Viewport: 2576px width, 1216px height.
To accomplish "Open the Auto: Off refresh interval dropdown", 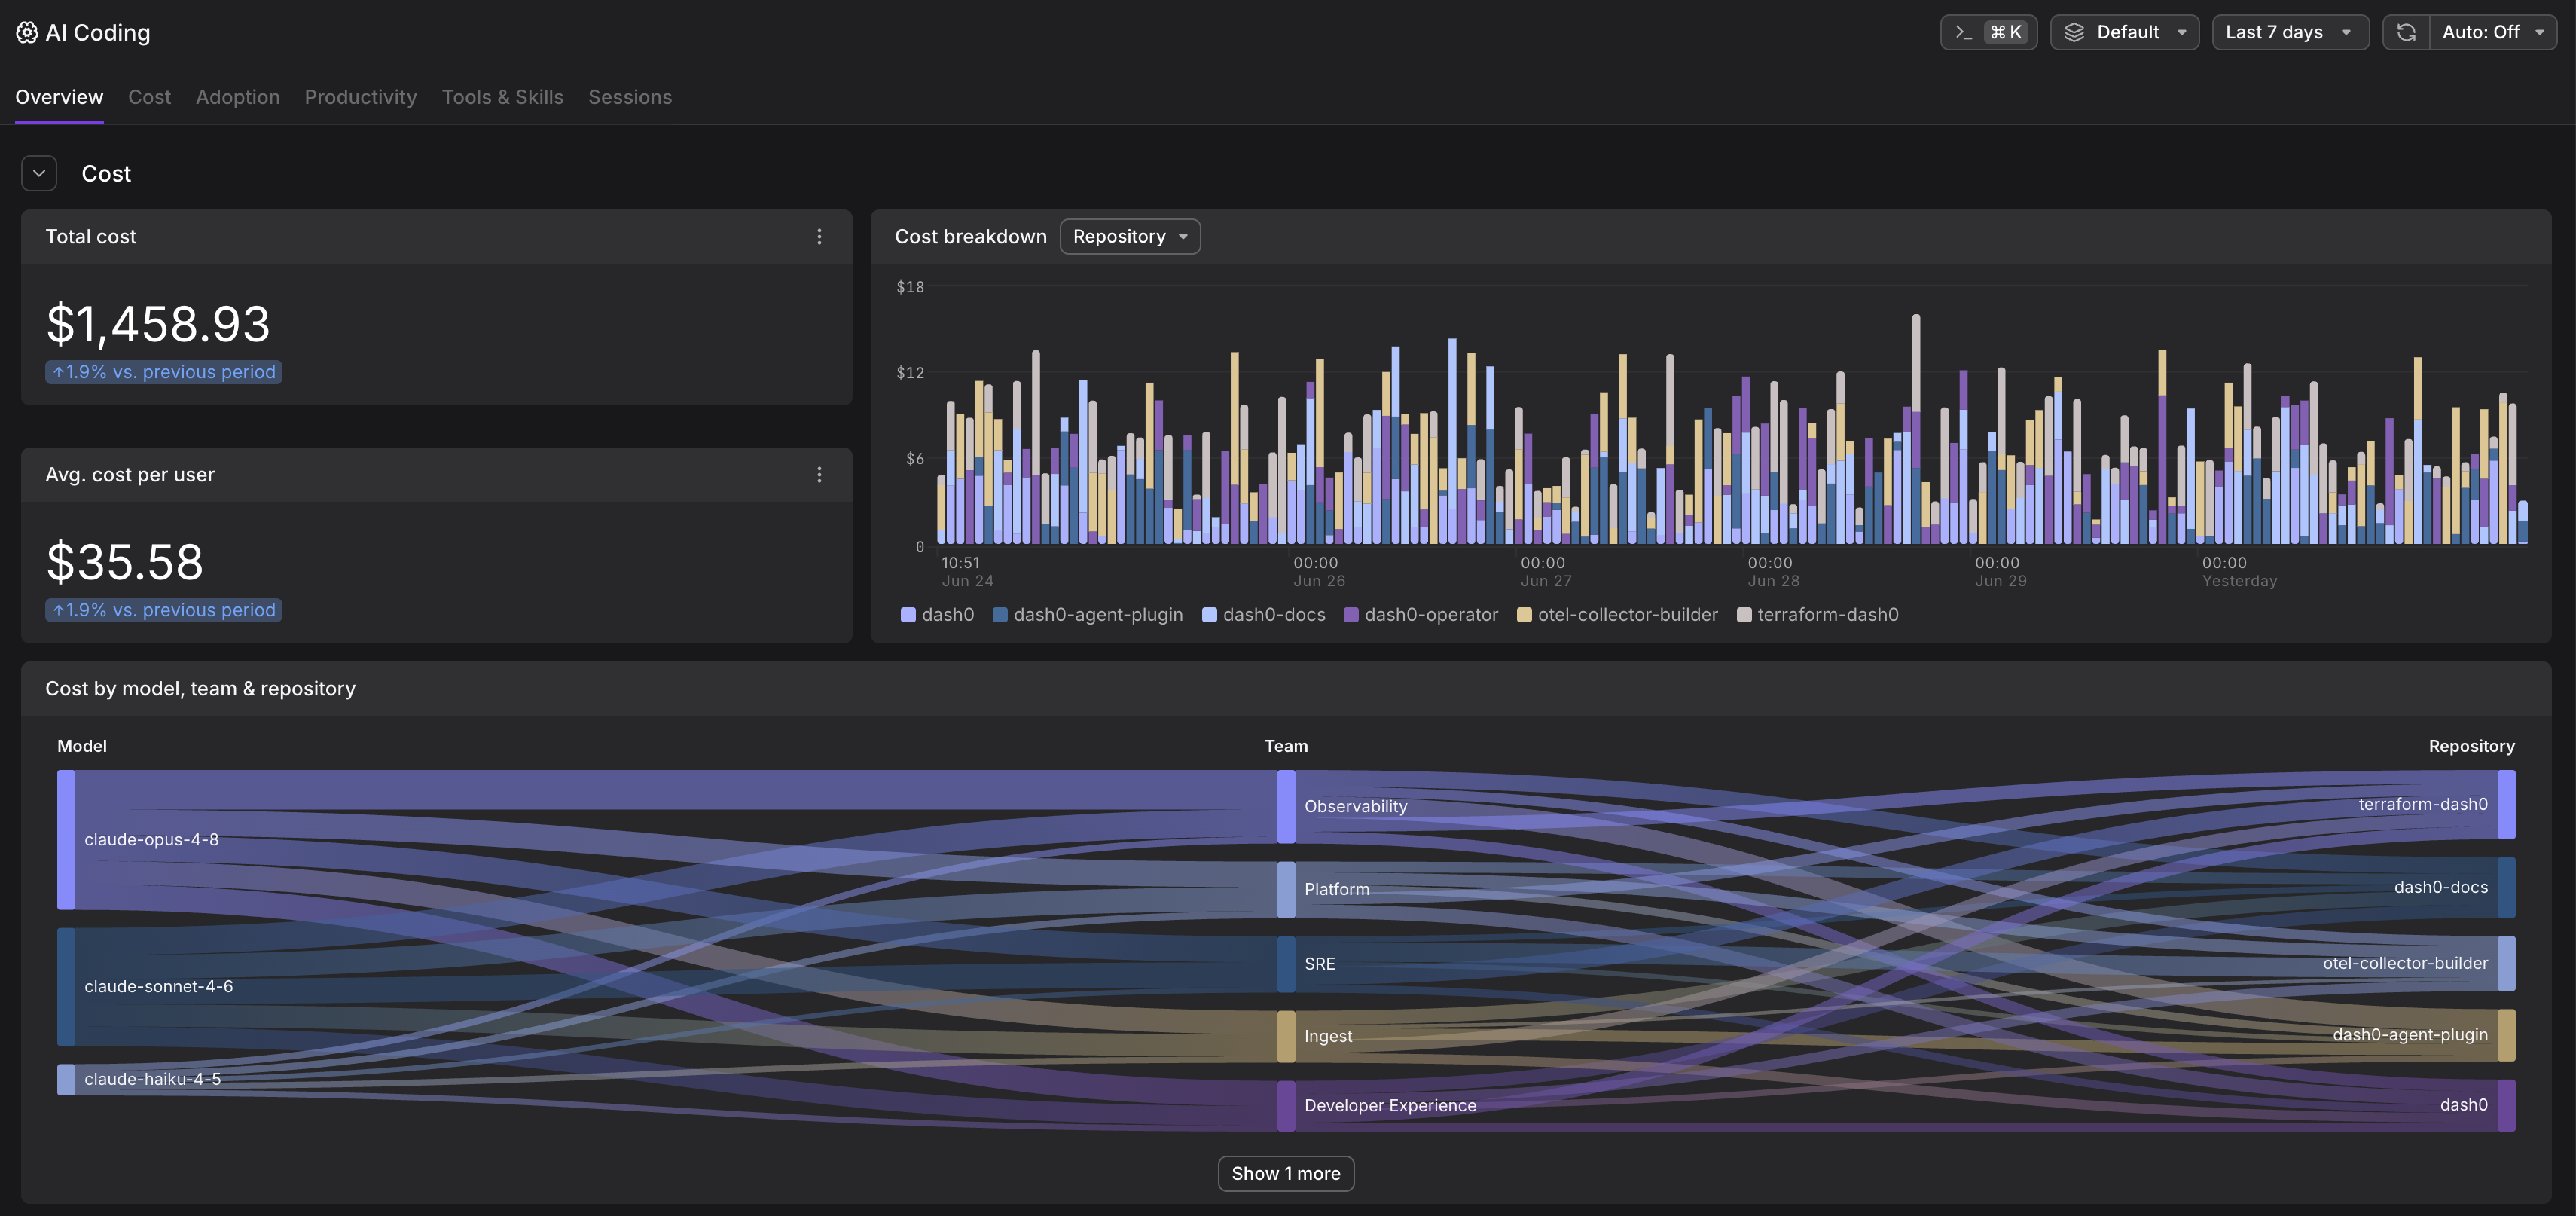I will point(2493,32).
